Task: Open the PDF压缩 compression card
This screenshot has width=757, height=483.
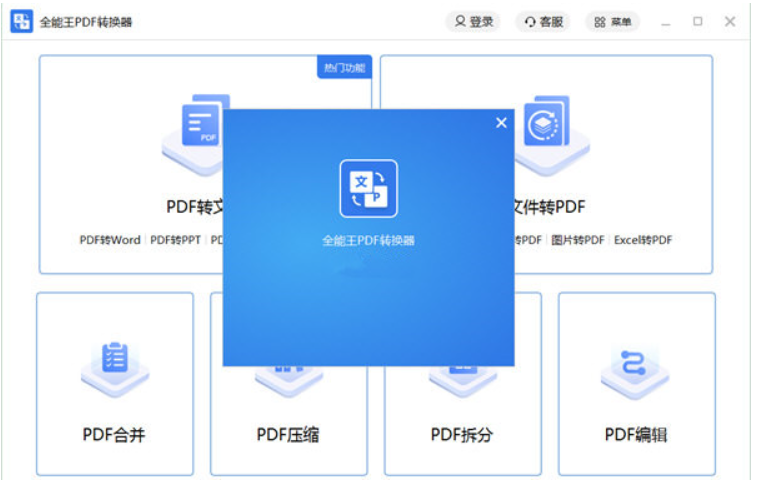Action: pyautogui.click(x=288, y=434)
